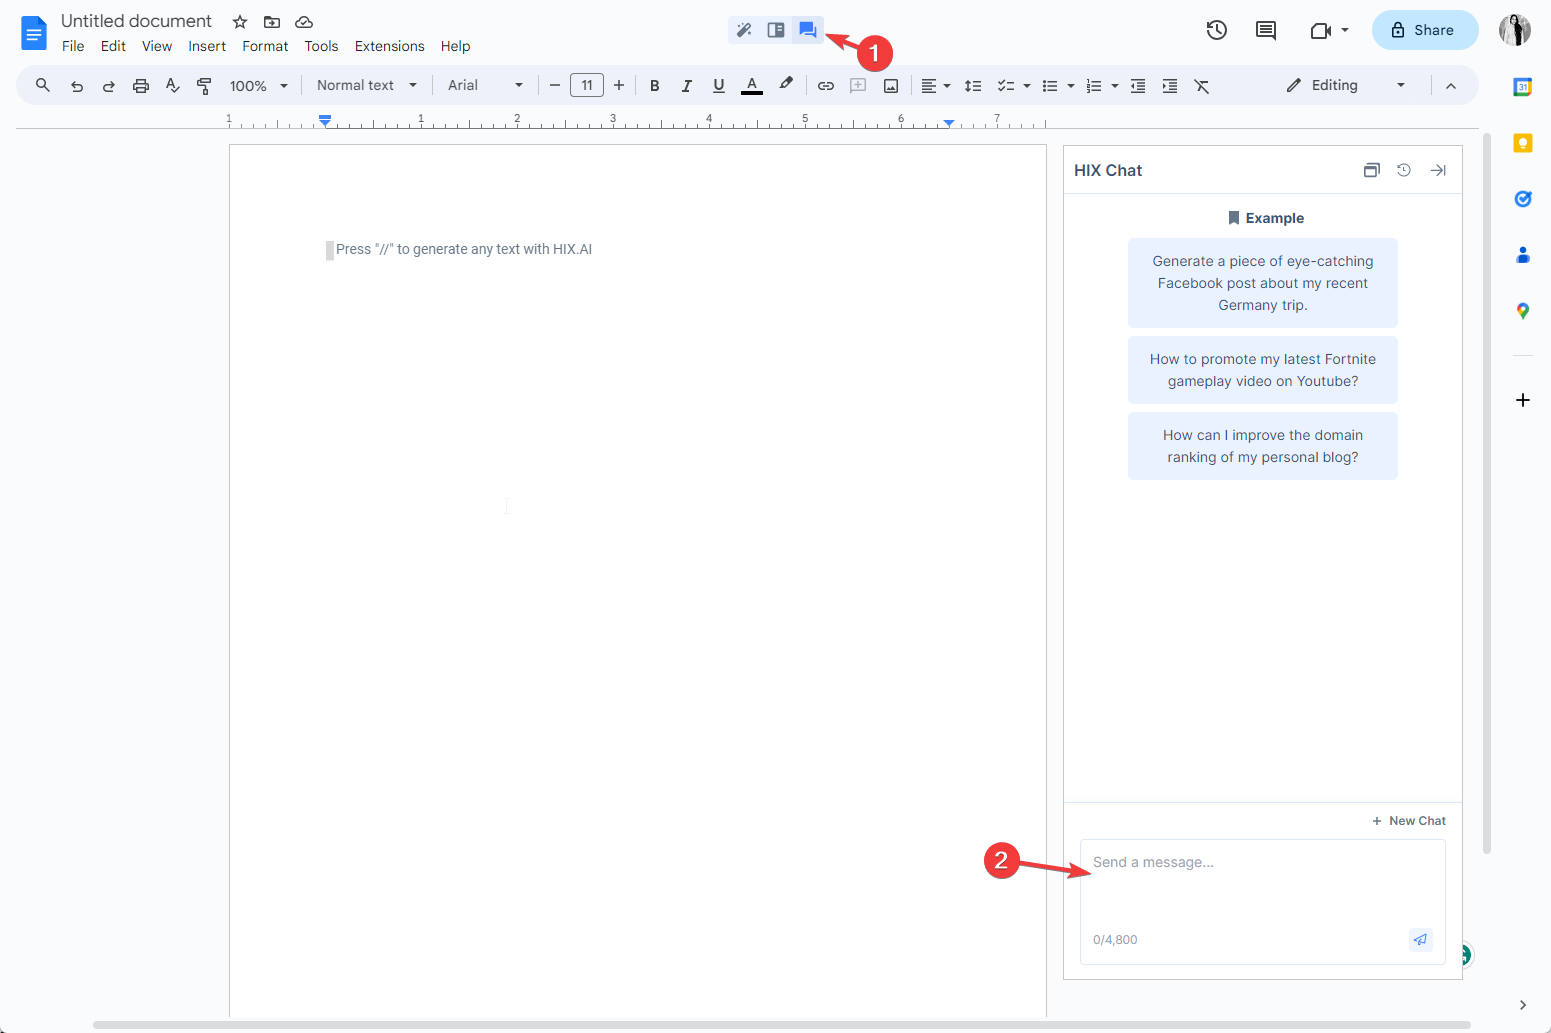Redo the last action
The width and height of the screenshot is (1551, 1033).
point(109,86)
